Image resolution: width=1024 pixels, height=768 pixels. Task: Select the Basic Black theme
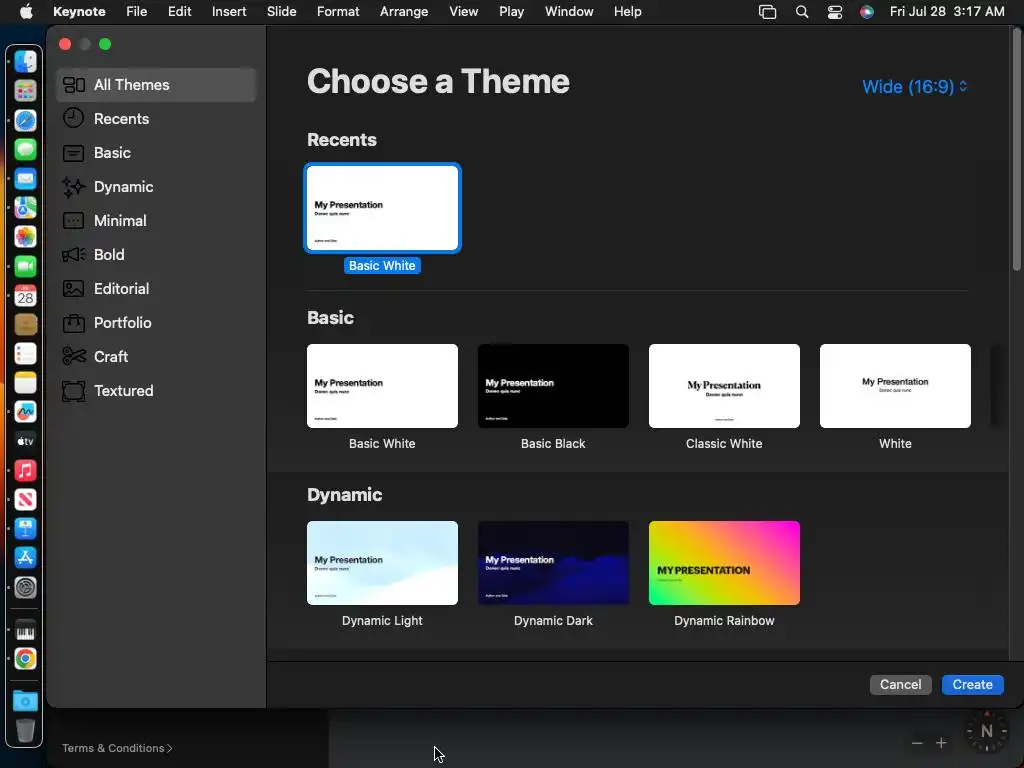click(553, 386)
